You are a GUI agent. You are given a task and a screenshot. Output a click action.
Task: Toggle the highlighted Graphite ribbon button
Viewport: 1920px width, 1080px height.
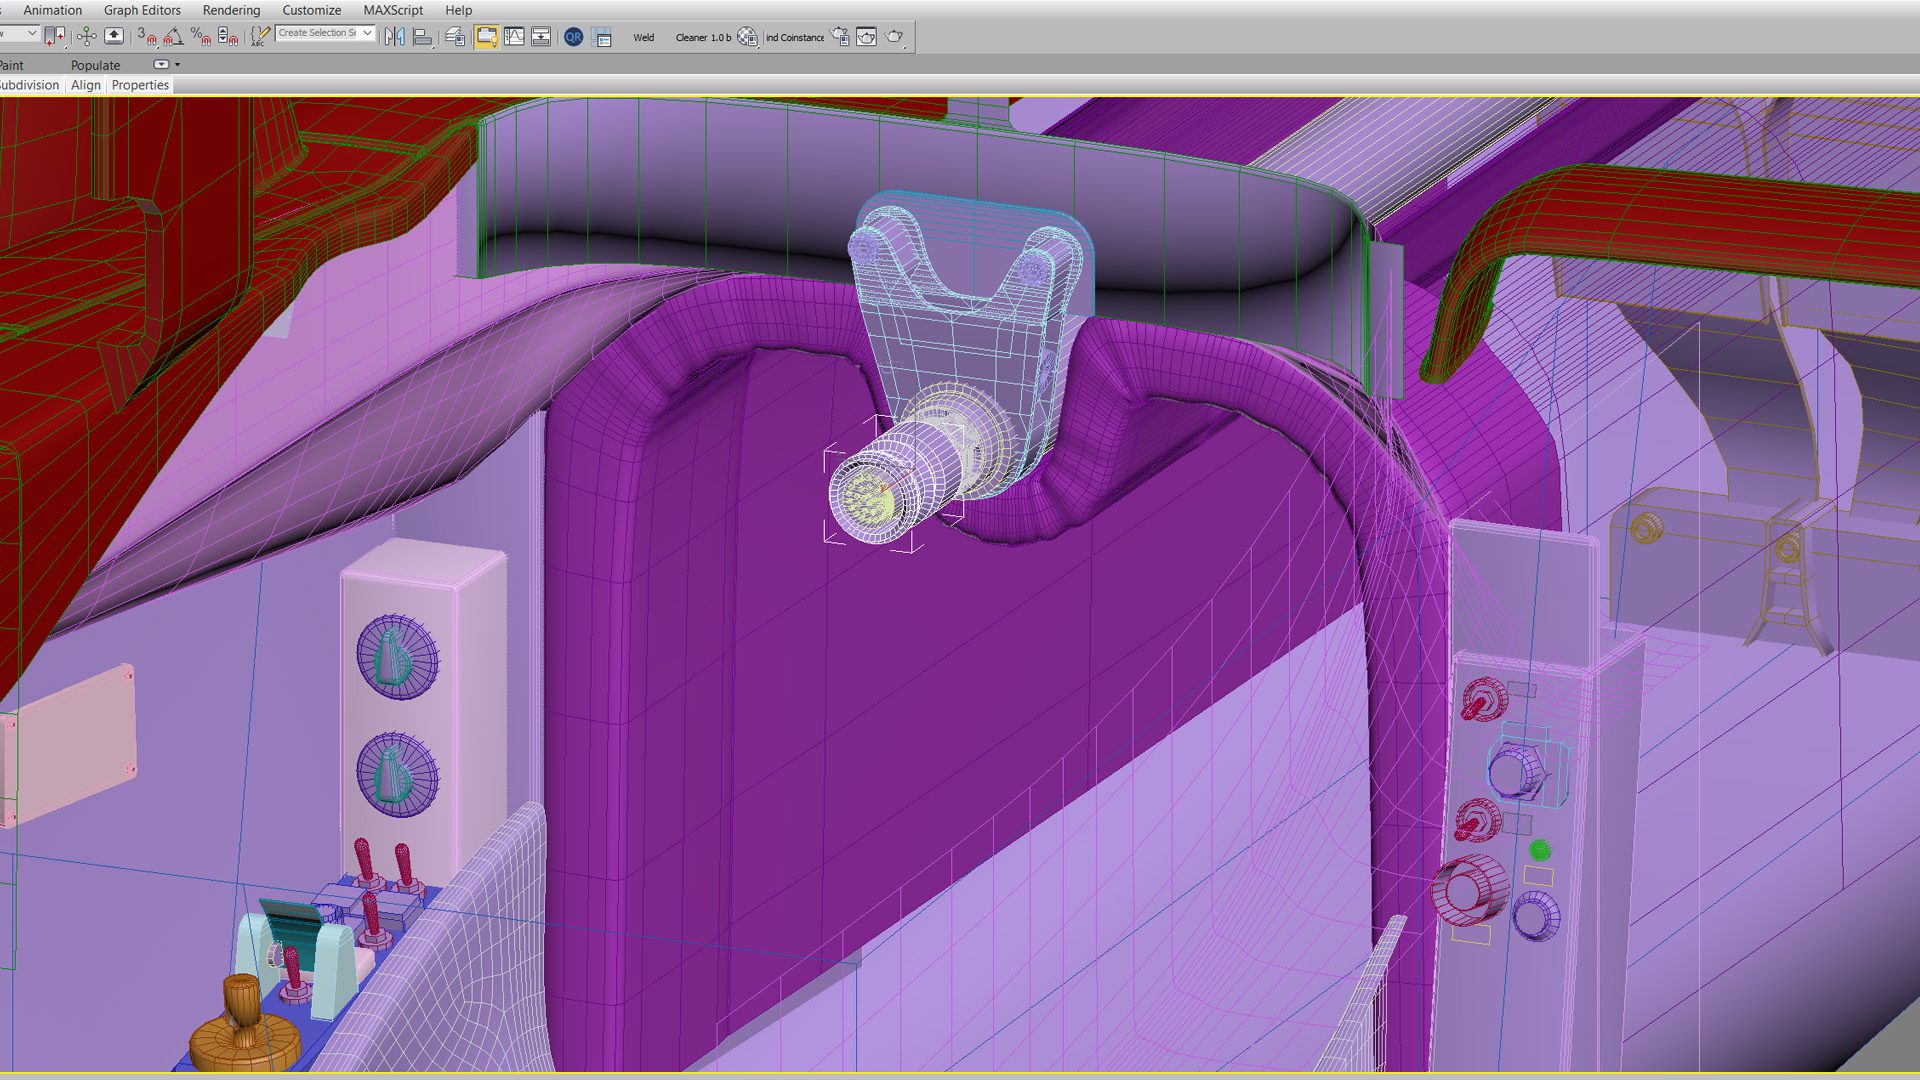pos(487,37)
